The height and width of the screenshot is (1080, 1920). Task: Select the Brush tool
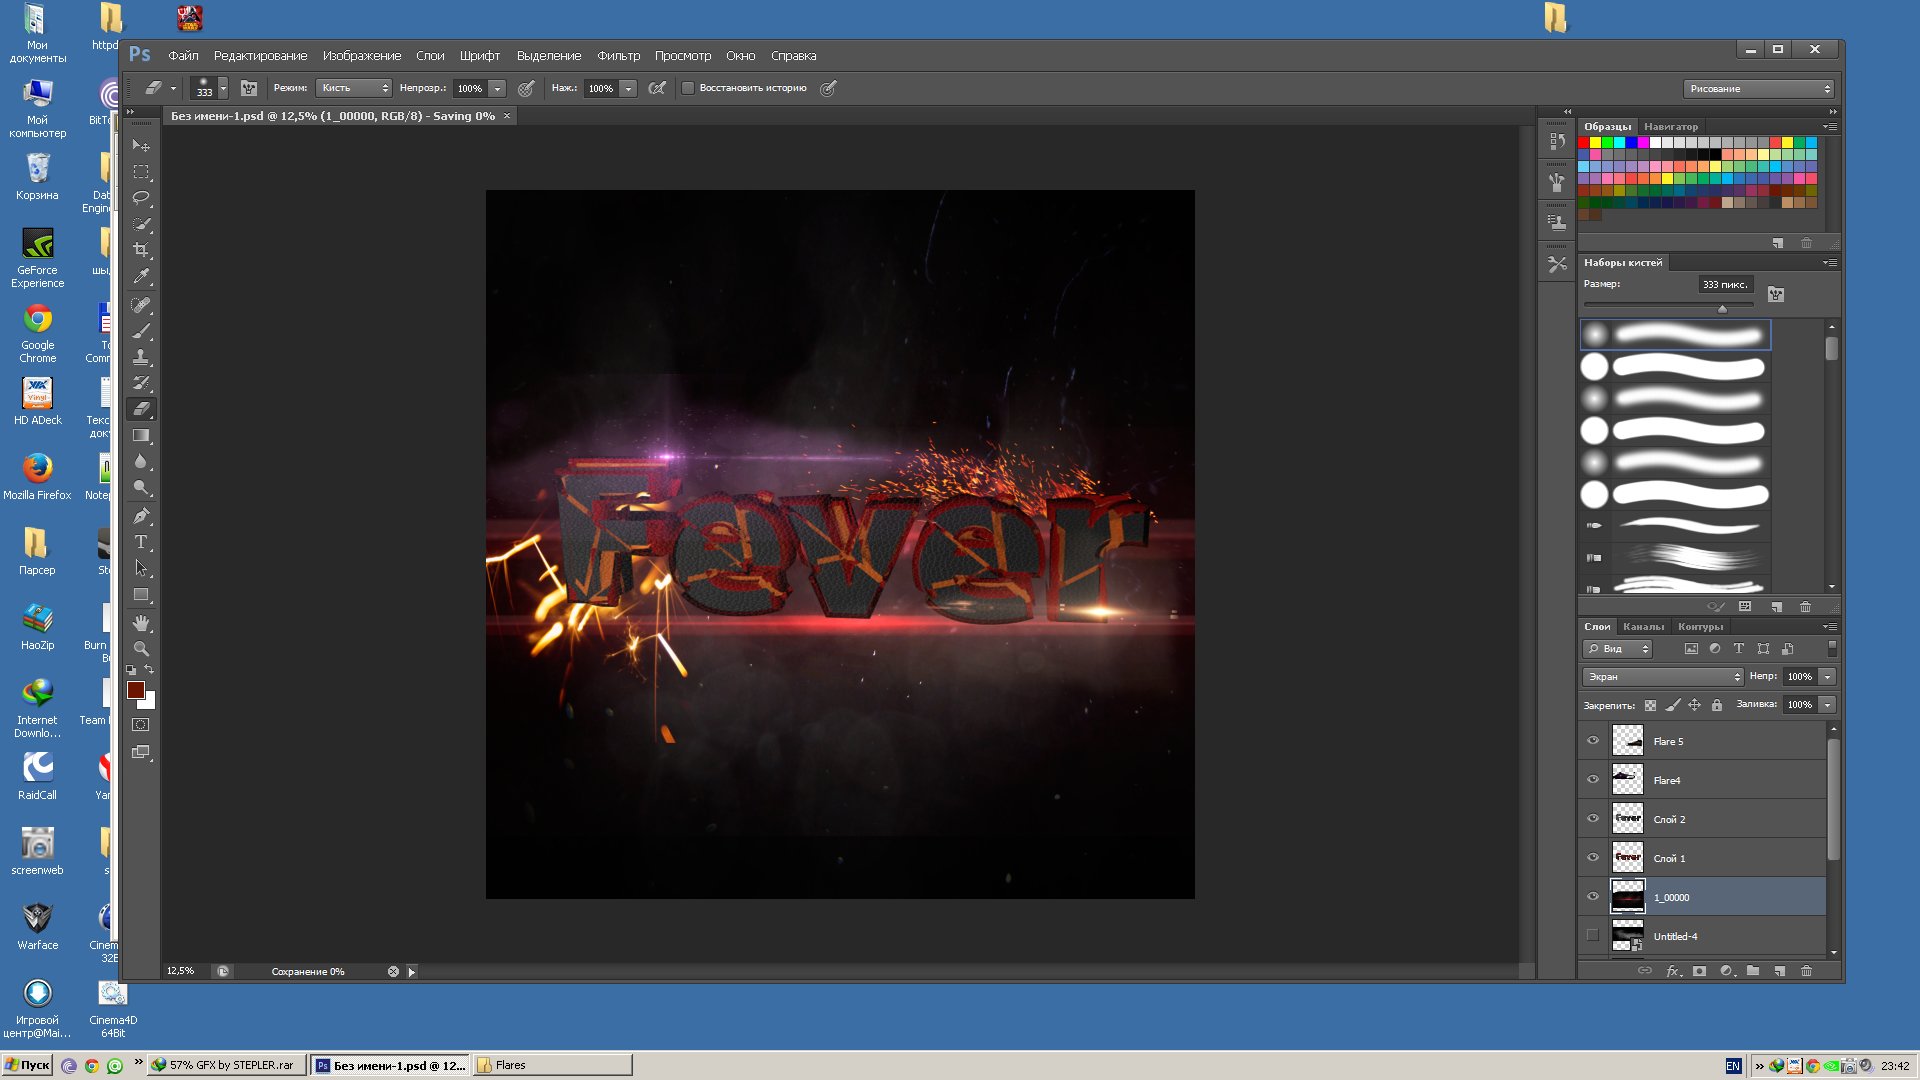pyautogui.click(x=141, y=331)
